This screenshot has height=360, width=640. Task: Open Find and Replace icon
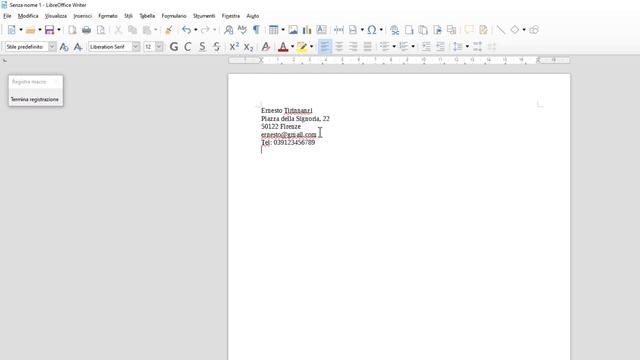(x=229, y=30)
